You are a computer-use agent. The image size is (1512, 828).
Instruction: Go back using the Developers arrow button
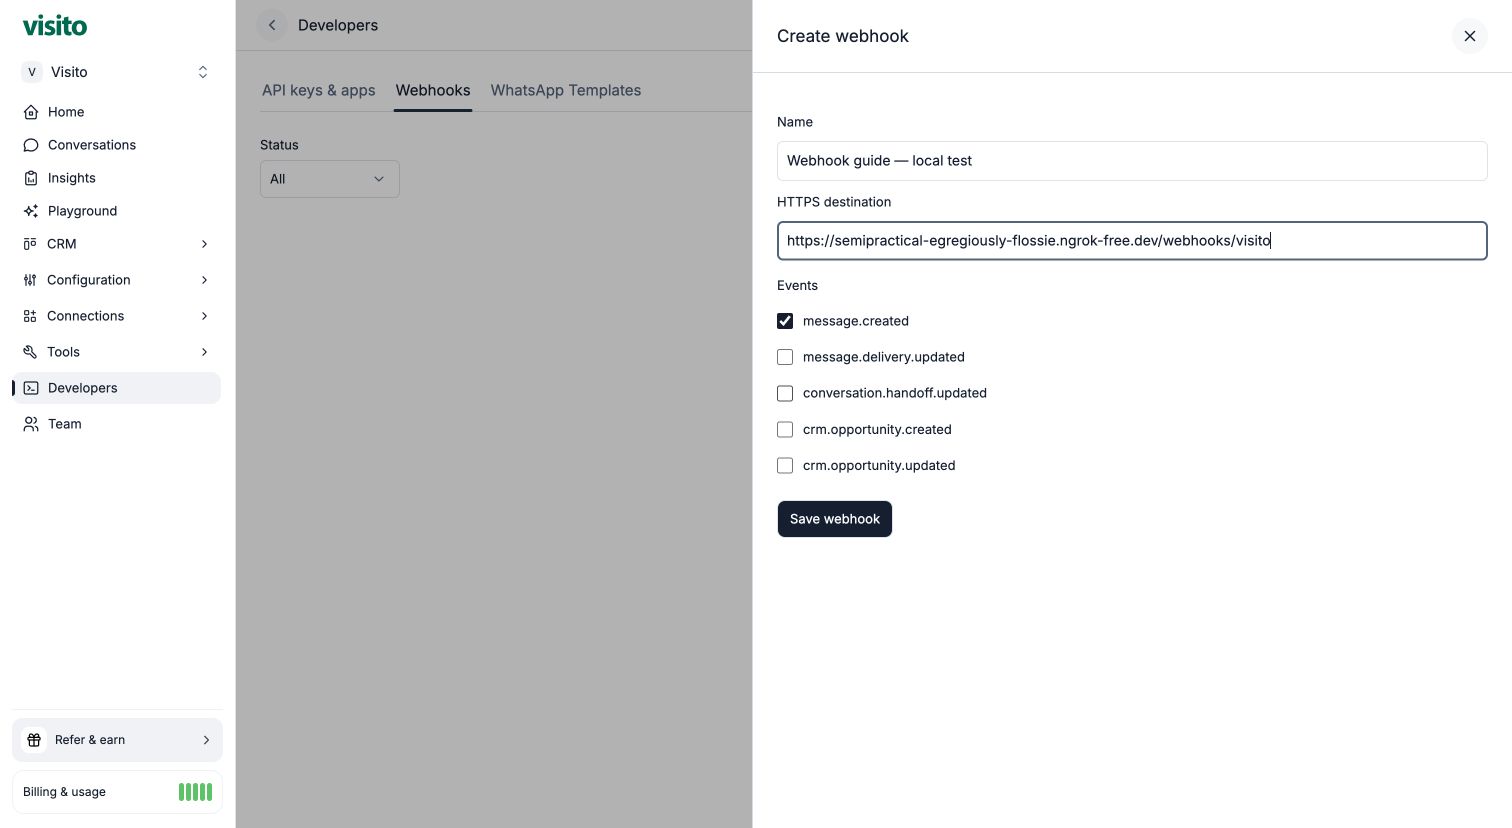[272, 25]
